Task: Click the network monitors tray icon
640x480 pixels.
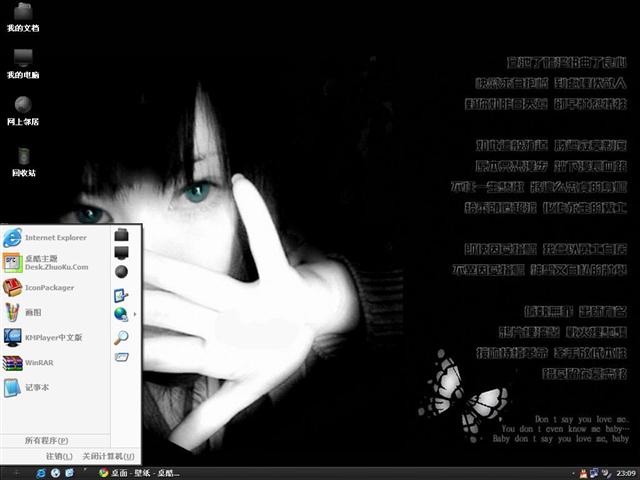Action: click(594, 473)
